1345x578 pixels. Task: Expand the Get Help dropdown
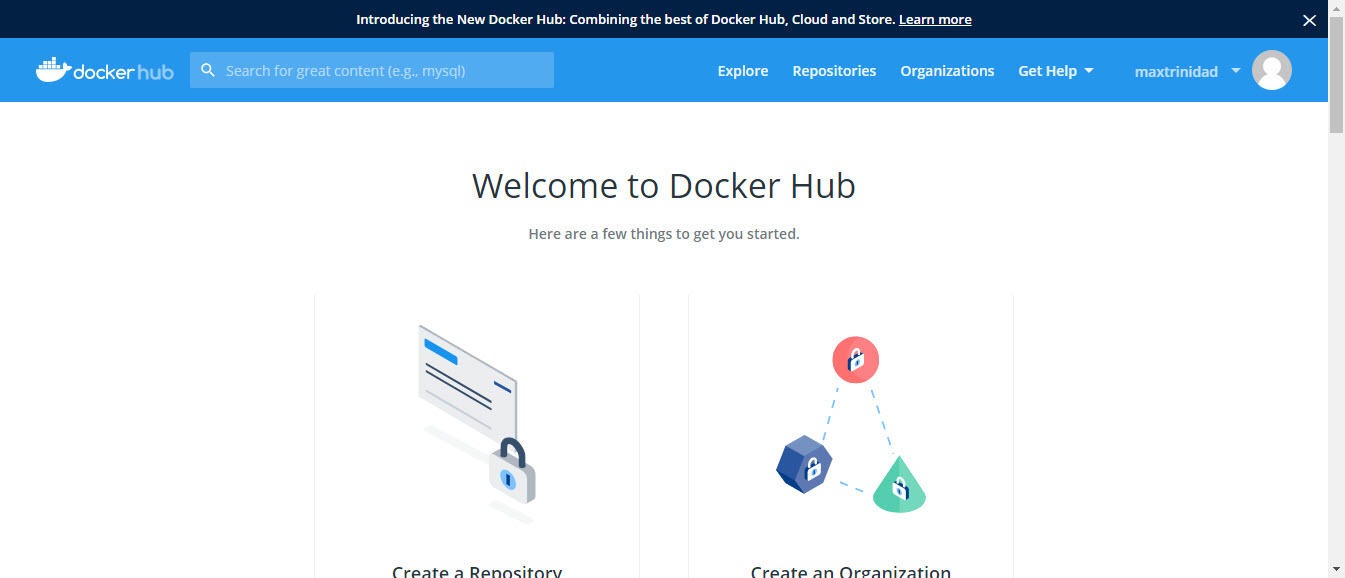[x=1056, y=71]
